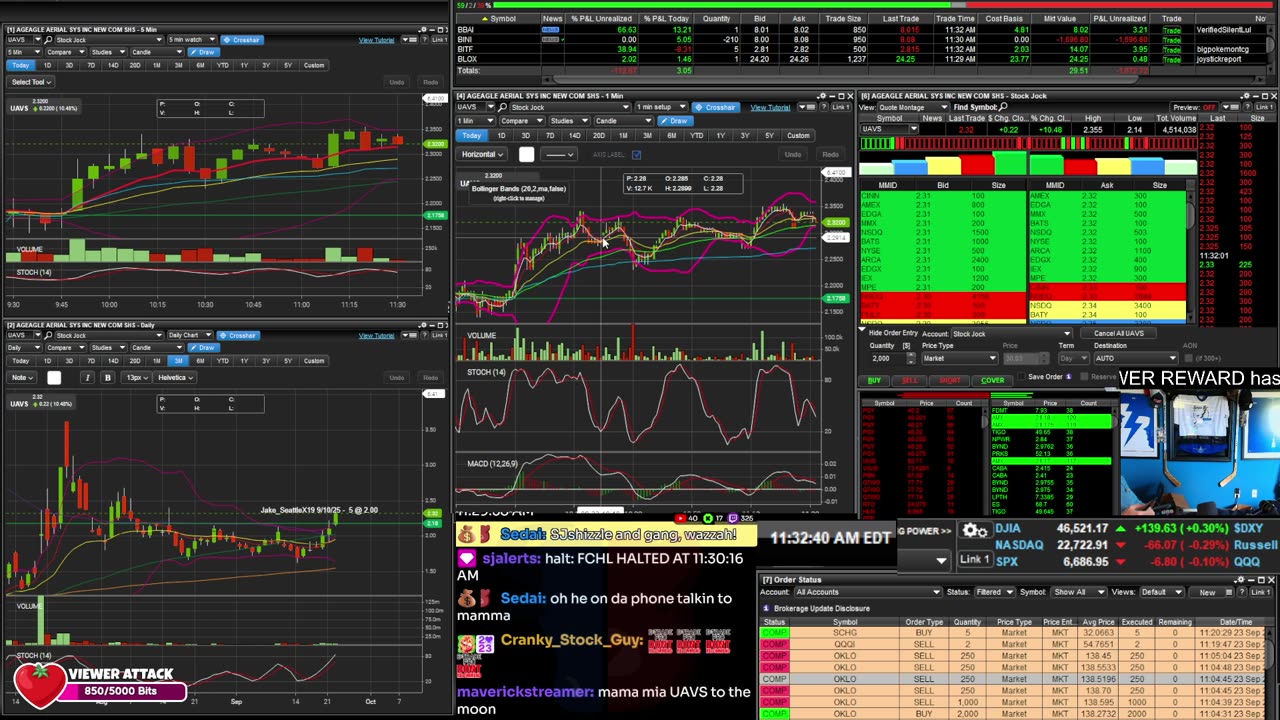Select the Today tab in 1 Min chart
Viewport: 1280px width, 720px height.
(471, 135)
